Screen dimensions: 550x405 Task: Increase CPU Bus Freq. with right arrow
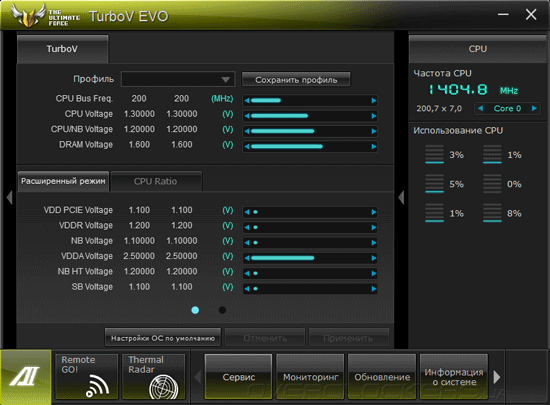(x=374, y=101)
